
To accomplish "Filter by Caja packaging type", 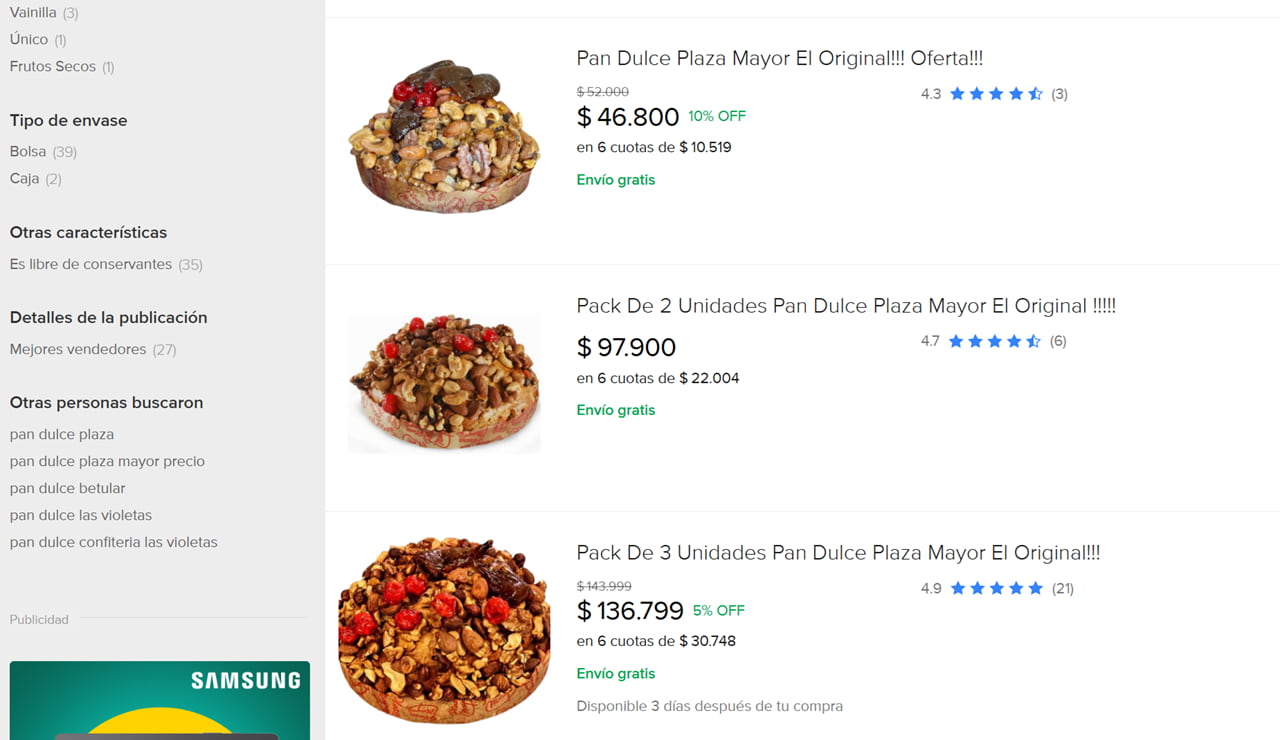I will [x=25, y=178].
